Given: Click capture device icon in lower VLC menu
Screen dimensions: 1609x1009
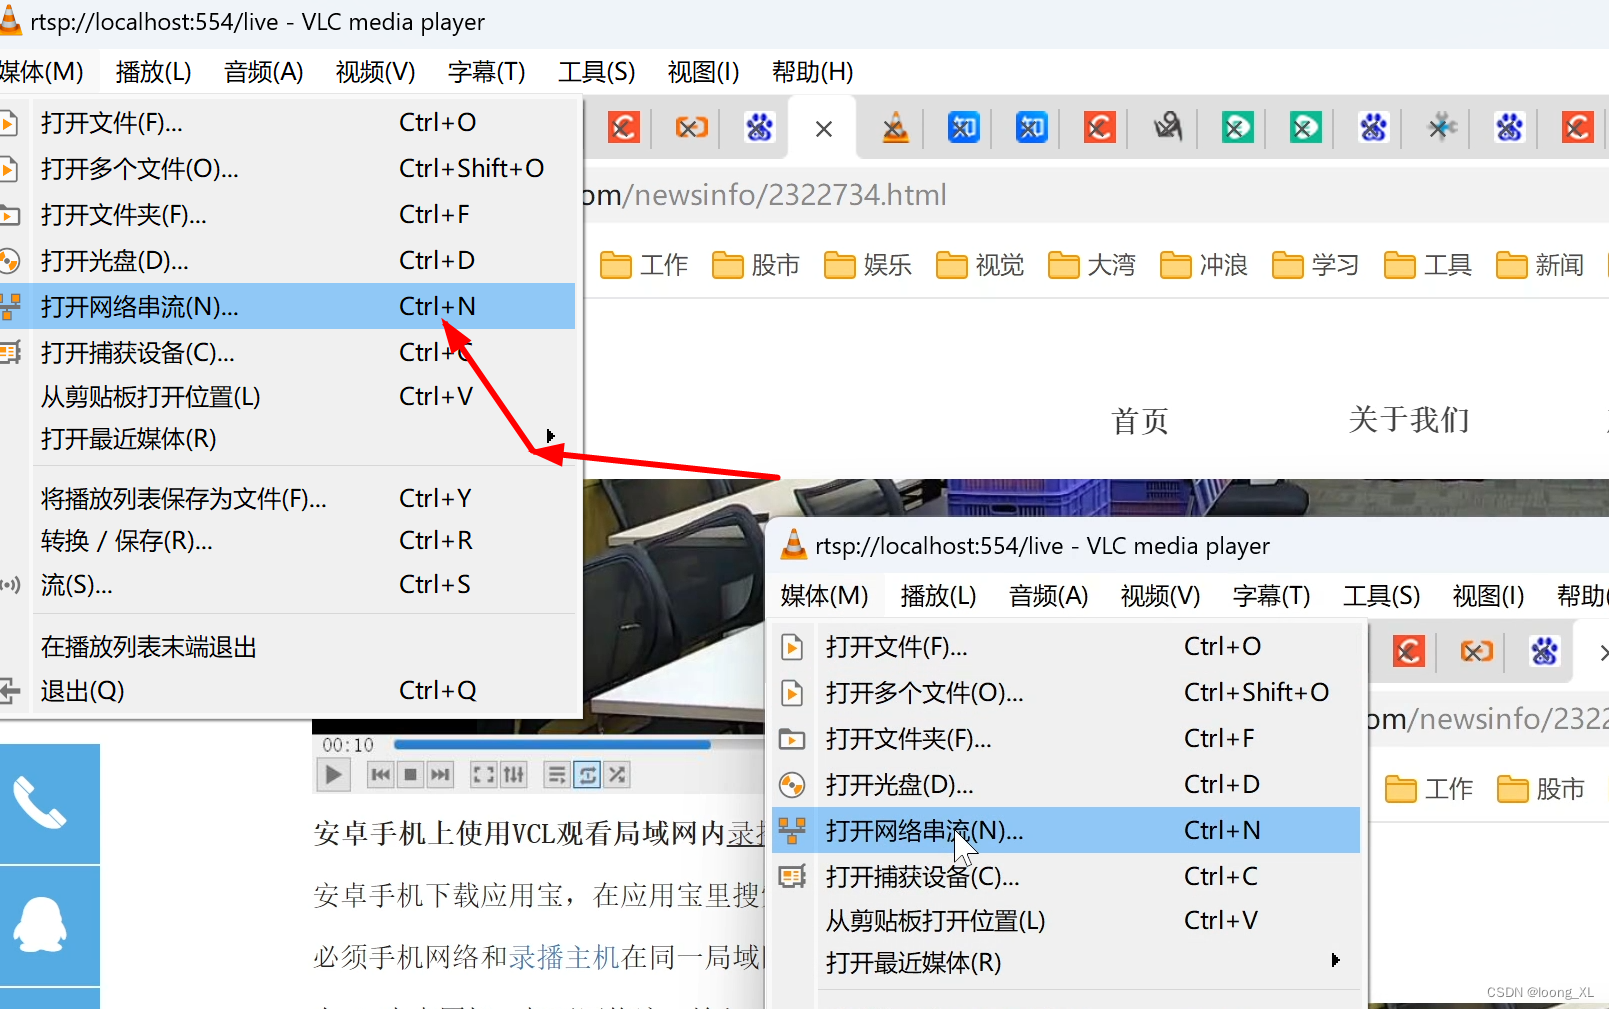Looking at the screenshot, I should tap(792, 877).
